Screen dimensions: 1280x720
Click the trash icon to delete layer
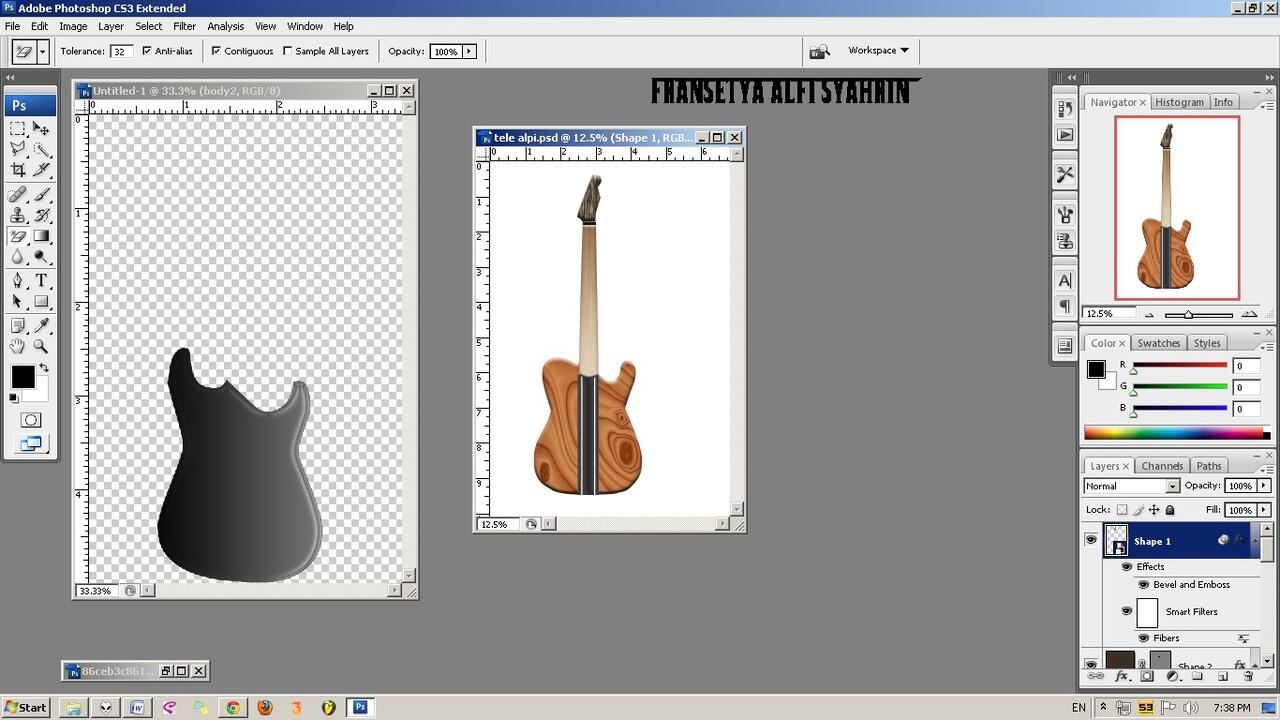[1248, 677]
